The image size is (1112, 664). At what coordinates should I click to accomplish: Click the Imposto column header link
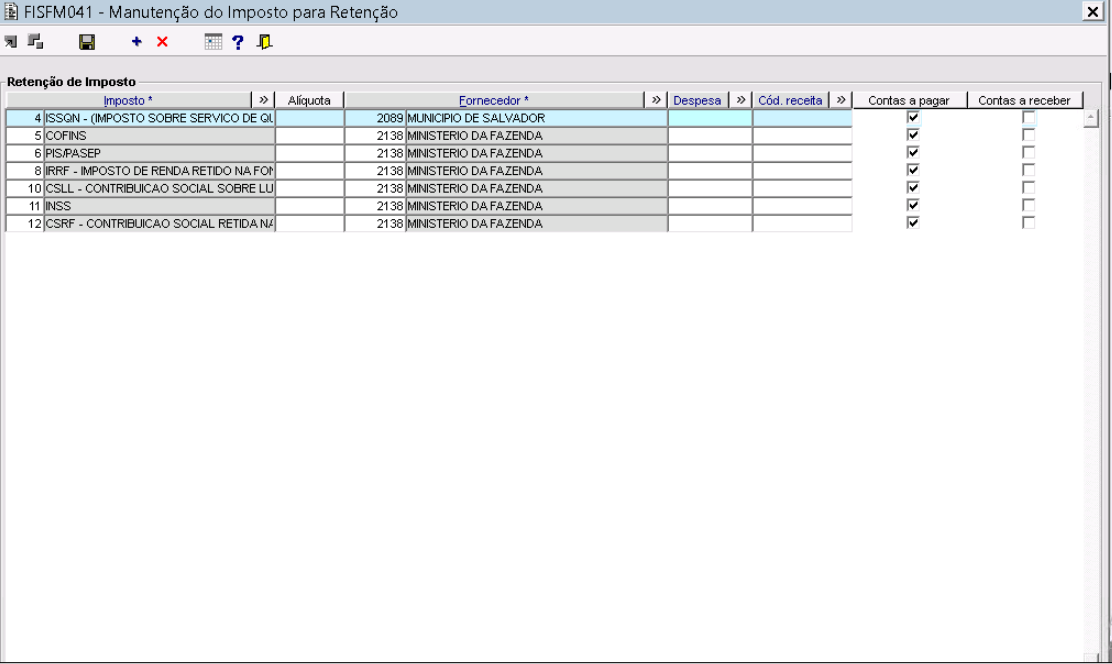point(128,101)
